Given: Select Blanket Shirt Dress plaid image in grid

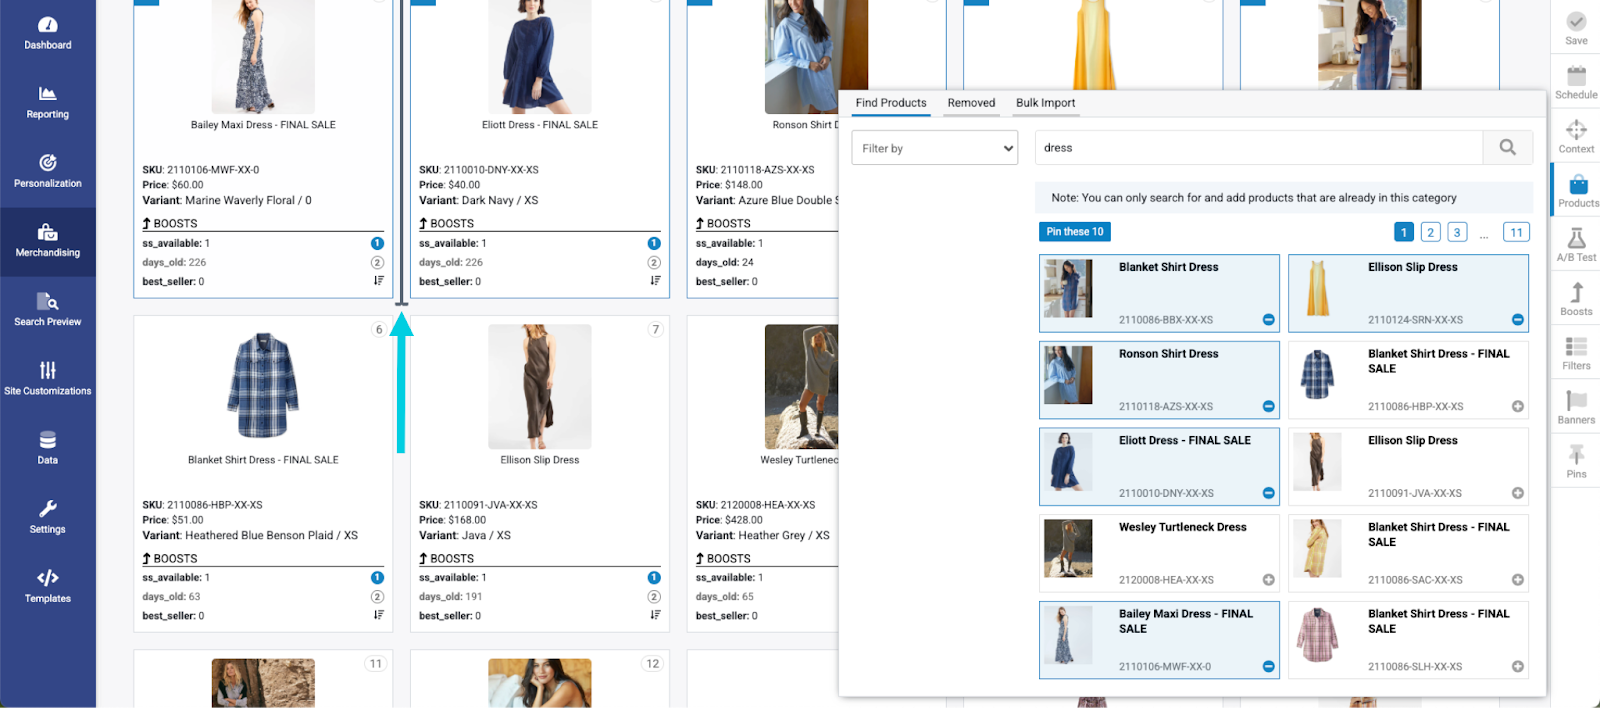Looking at the screenshot, I should click(263, 385).
